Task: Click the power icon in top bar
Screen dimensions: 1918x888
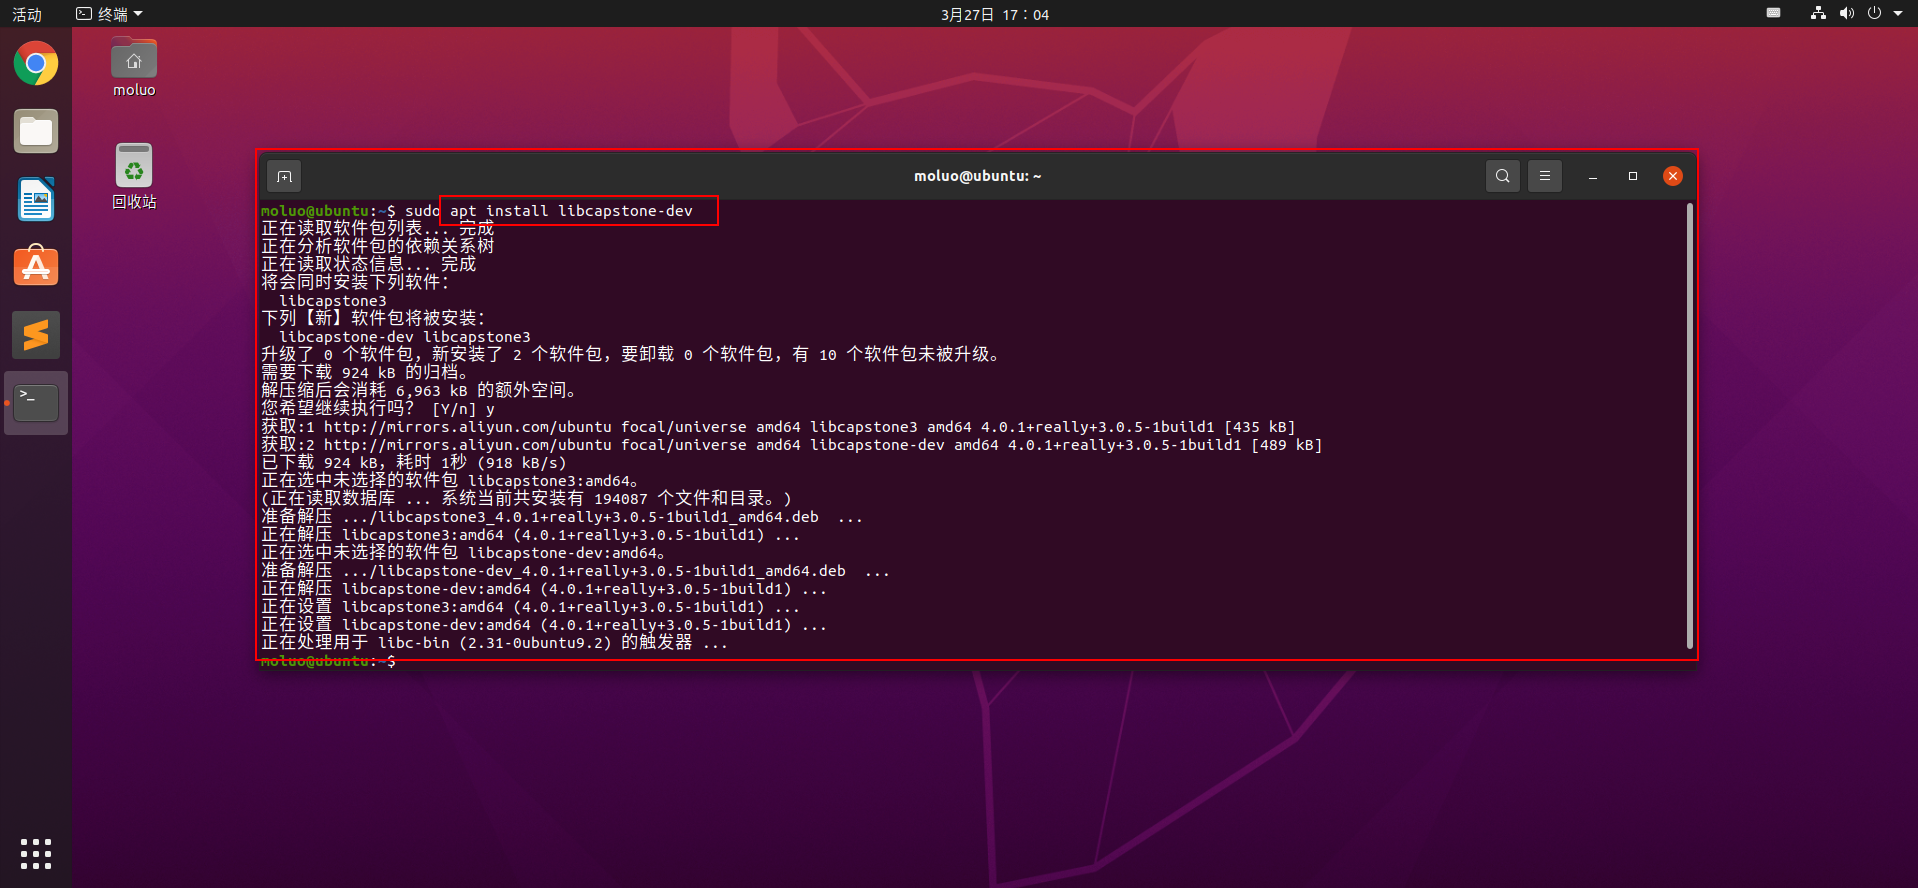Action: [x=1874, y=13]
